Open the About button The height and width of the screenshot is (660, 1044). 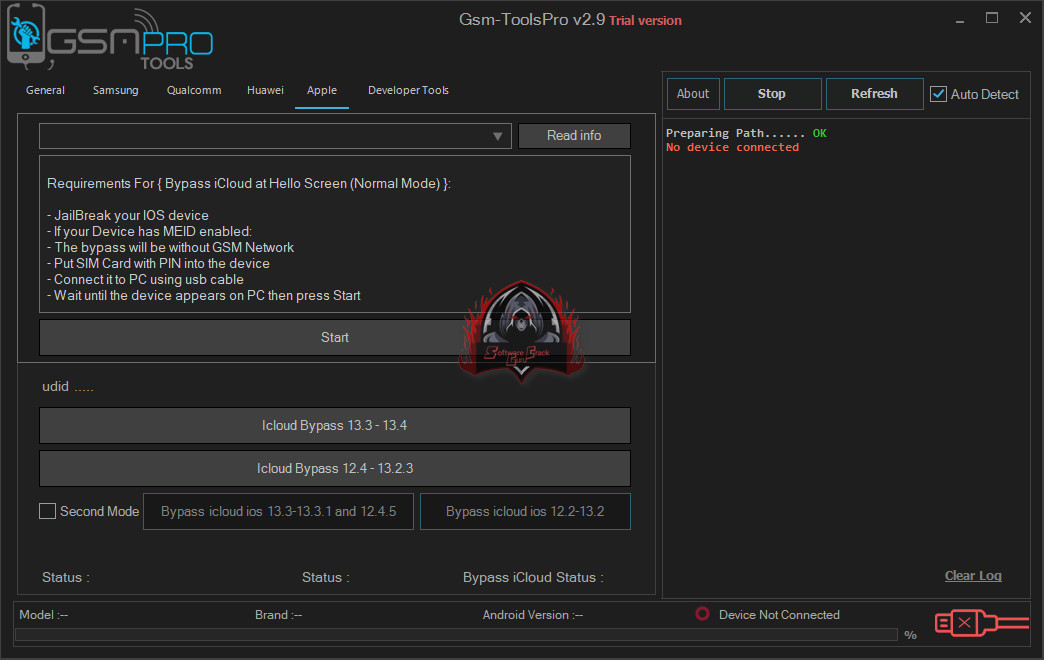pyautogui.click(x=693, y=94)
